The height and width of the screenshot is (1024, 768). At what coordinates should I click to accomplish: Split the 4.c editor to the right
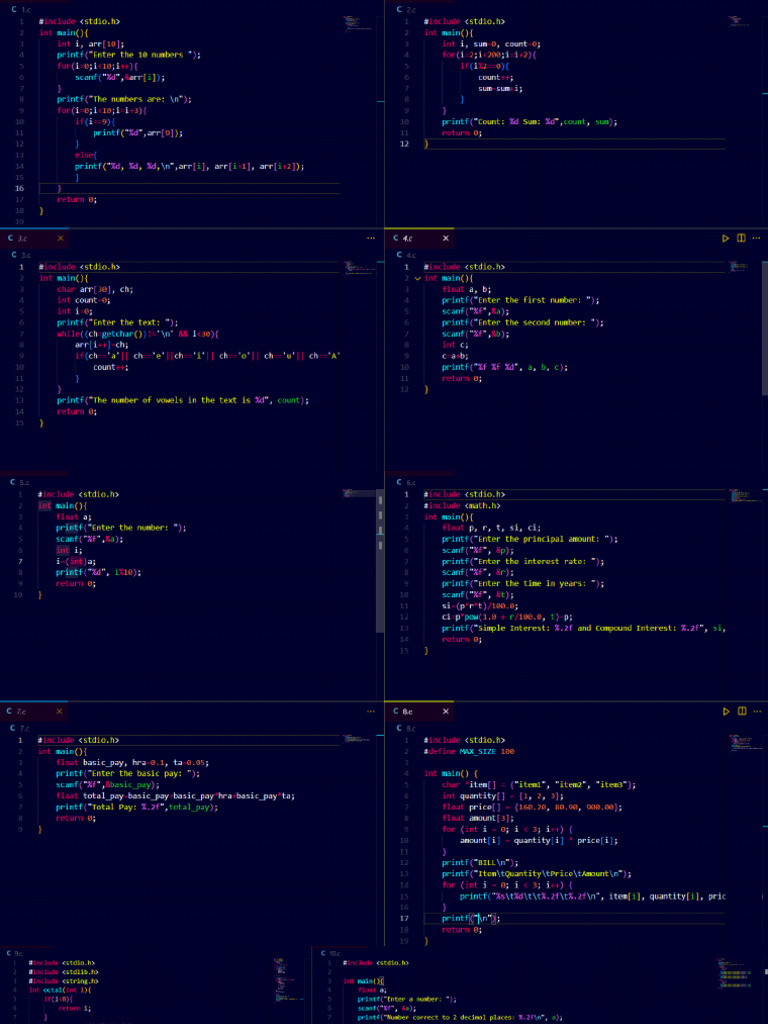click(741, 239)
